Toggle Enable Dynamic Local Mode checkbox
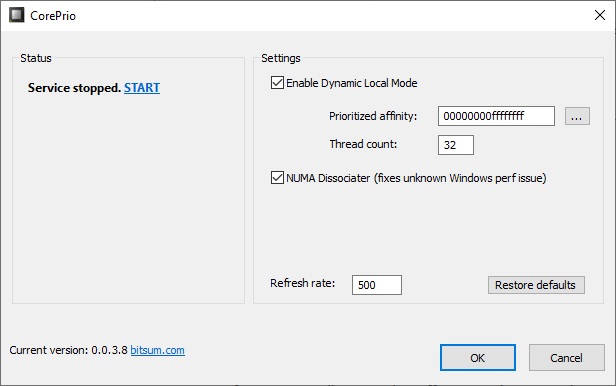This screenshot has width=616, height=386. (277, 83)
